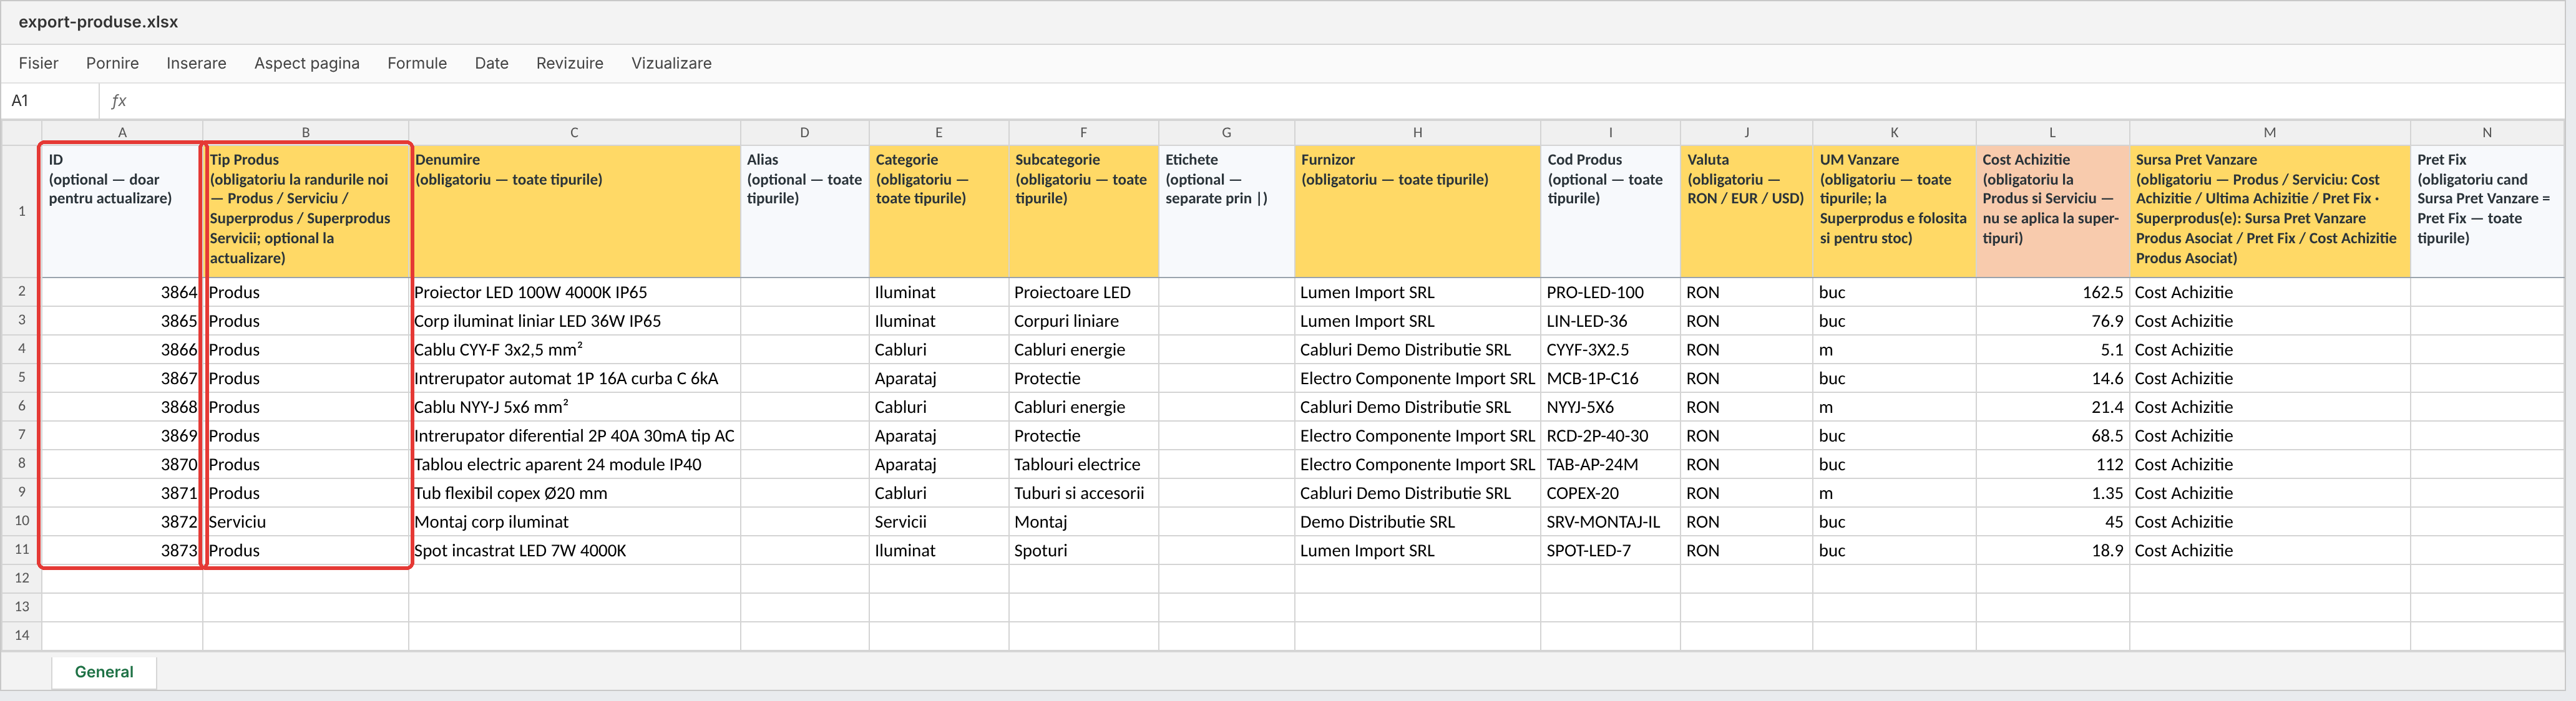Select column H header
The height and width of the screenshot is (701, 2576).
[x=1417, y=132]
